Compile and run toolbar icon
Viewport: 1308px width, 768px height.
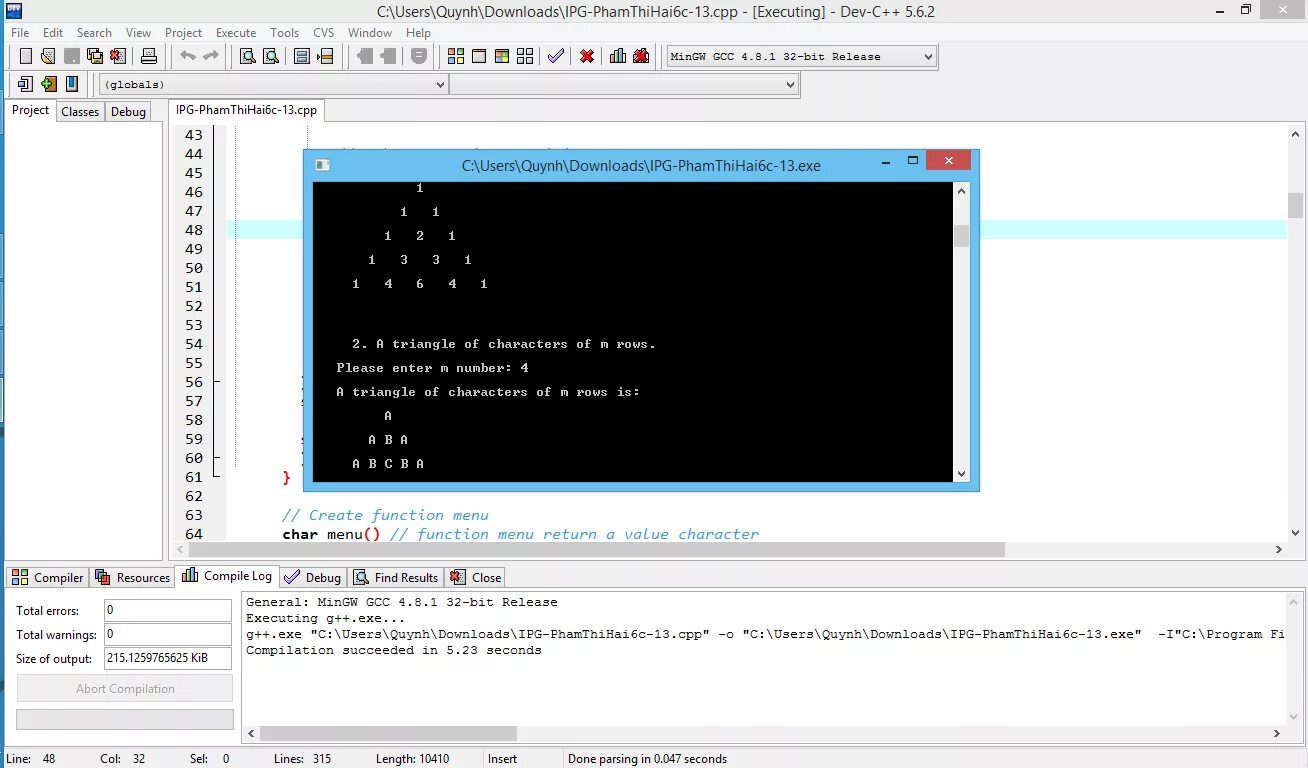point(502,56)
